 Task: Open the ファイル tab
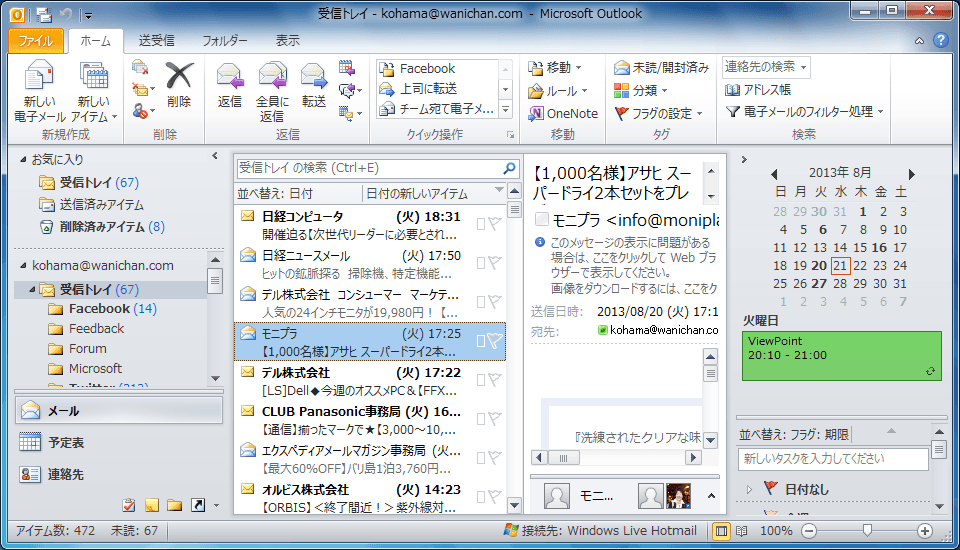tap(36, 41)
